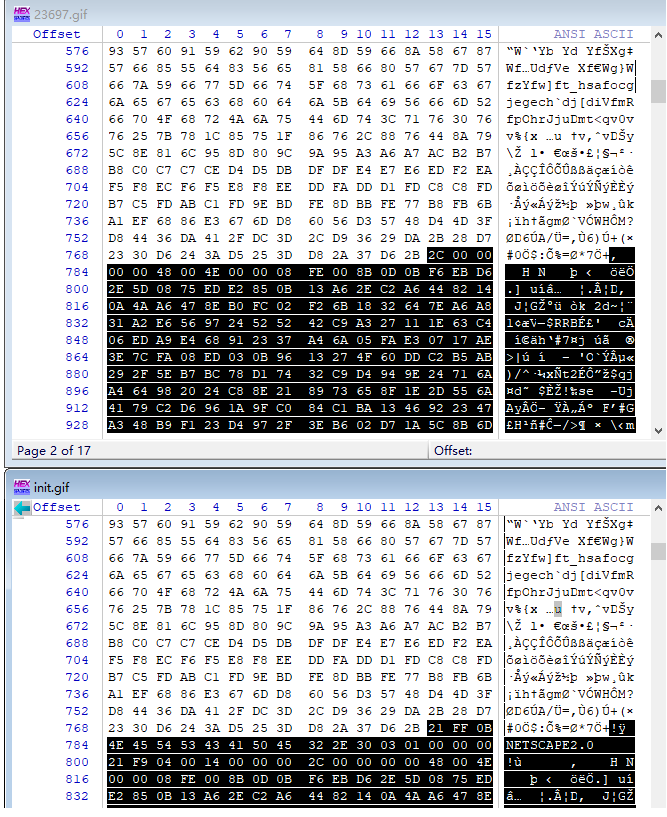Select offset 928 row label in 23697.gif

coord(77,425)
